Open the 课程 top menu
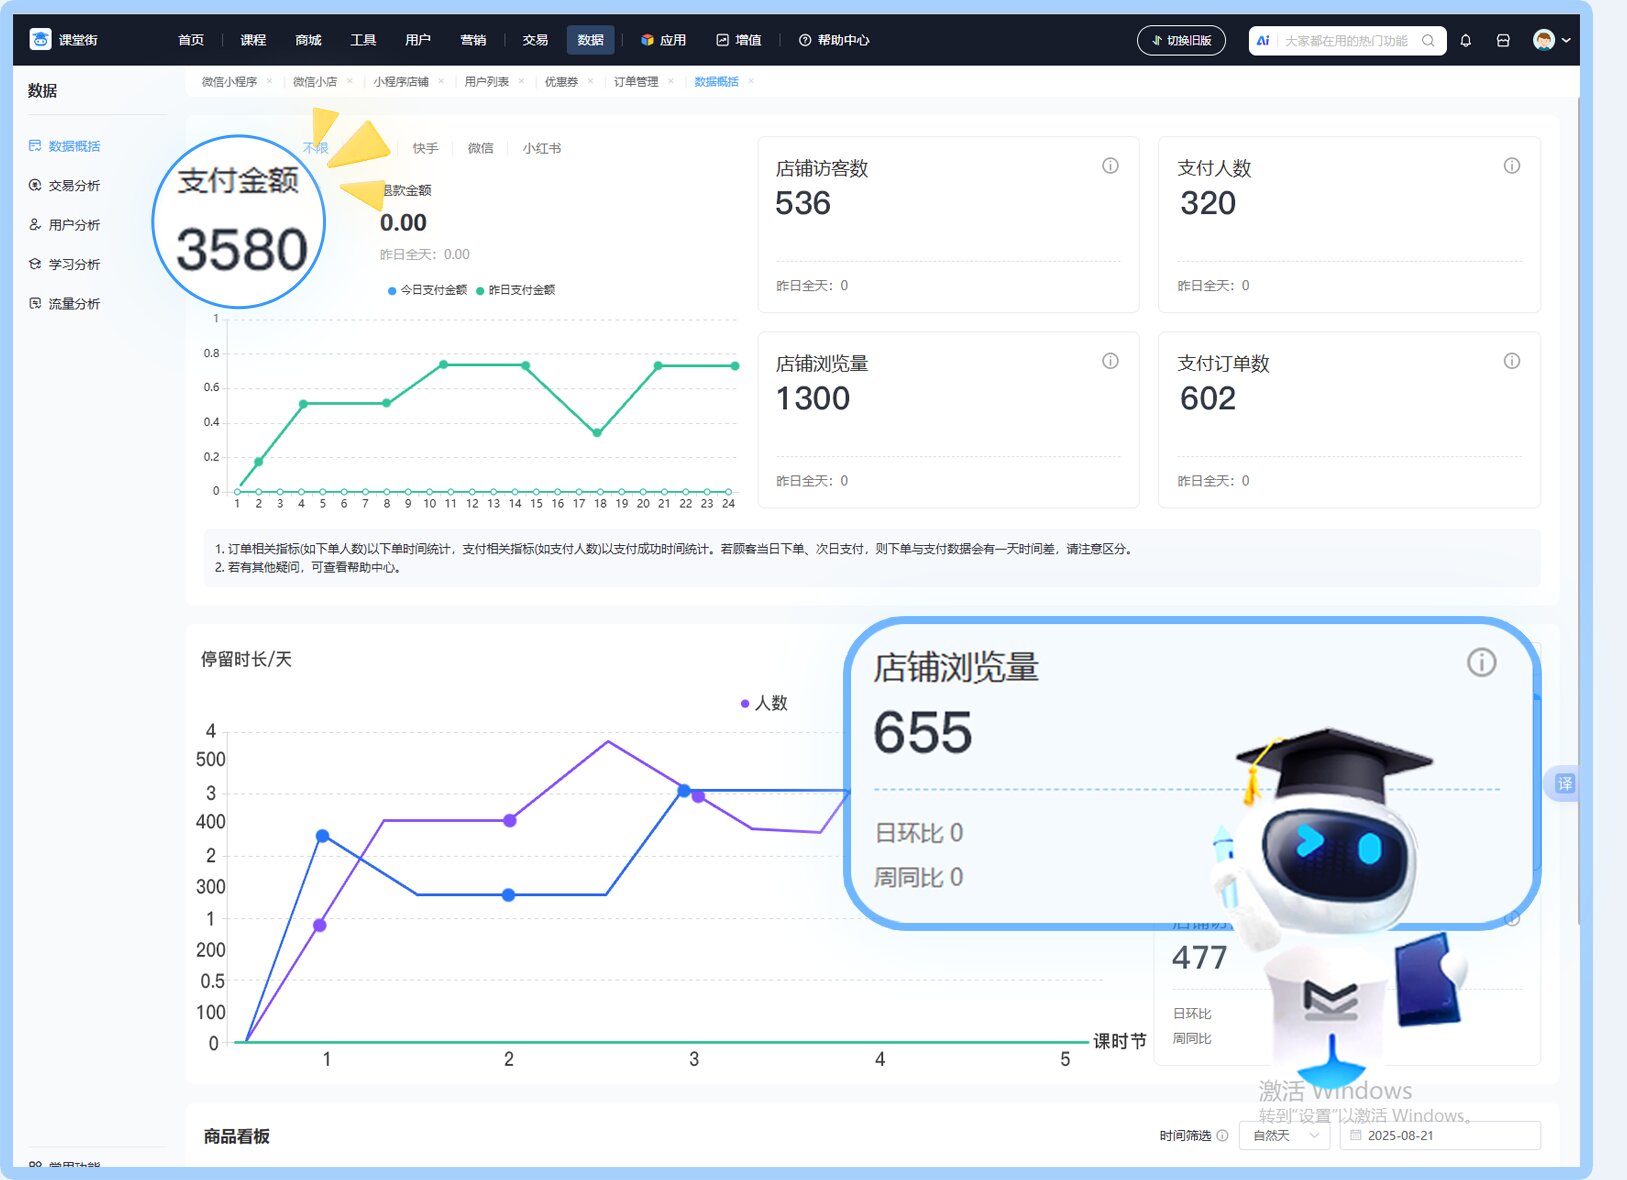The image size is (1627, 1180). tap(253, 40)
